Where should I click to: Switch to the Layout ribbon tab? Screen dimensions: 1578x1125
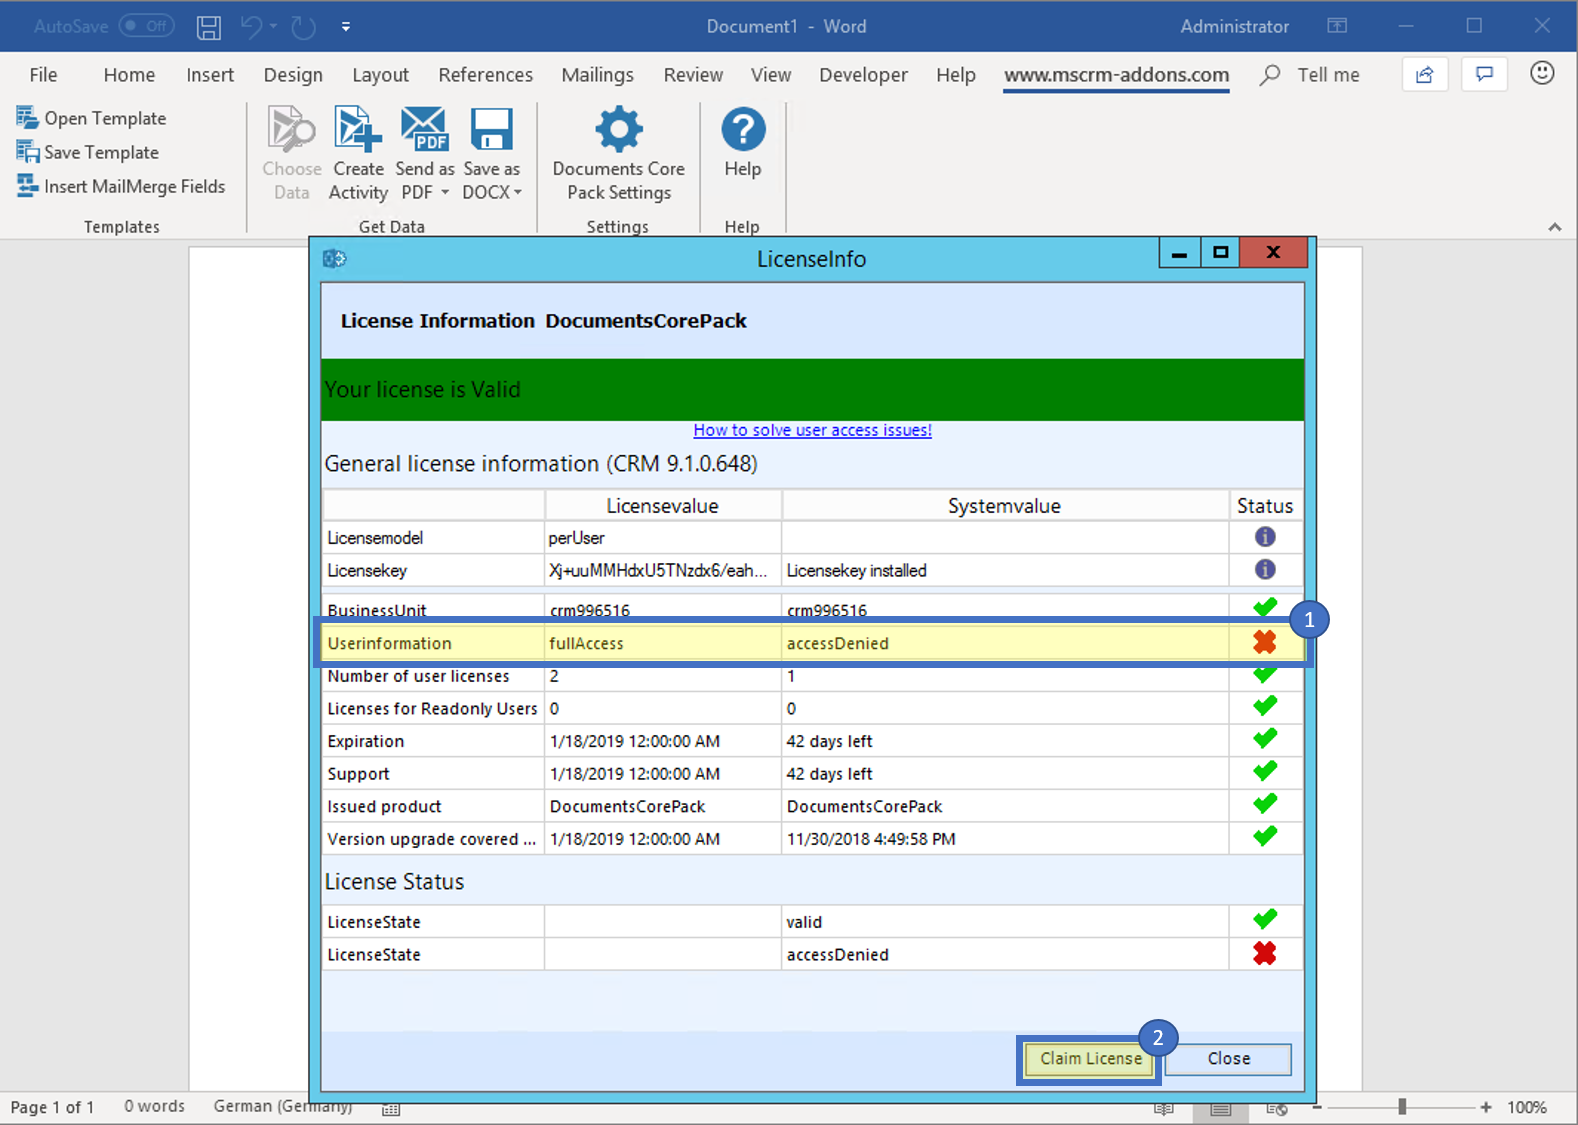coord(380,75)
